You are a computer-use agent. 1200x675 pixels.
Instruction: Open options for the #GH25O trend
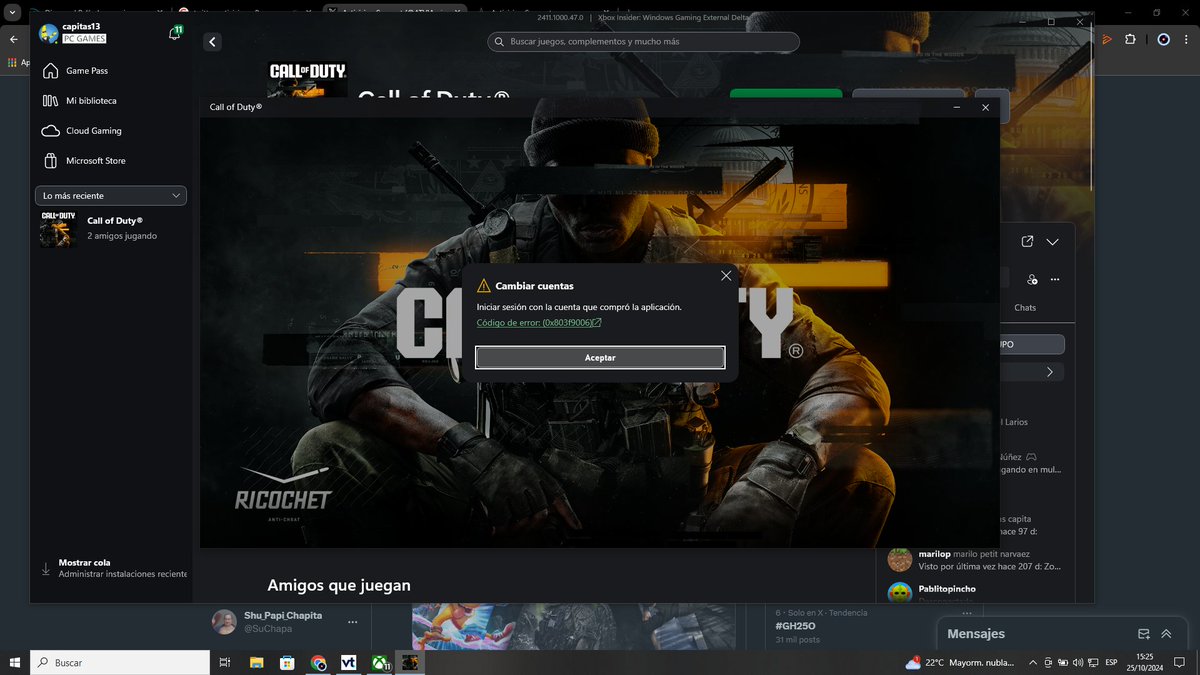click(966, 613)
